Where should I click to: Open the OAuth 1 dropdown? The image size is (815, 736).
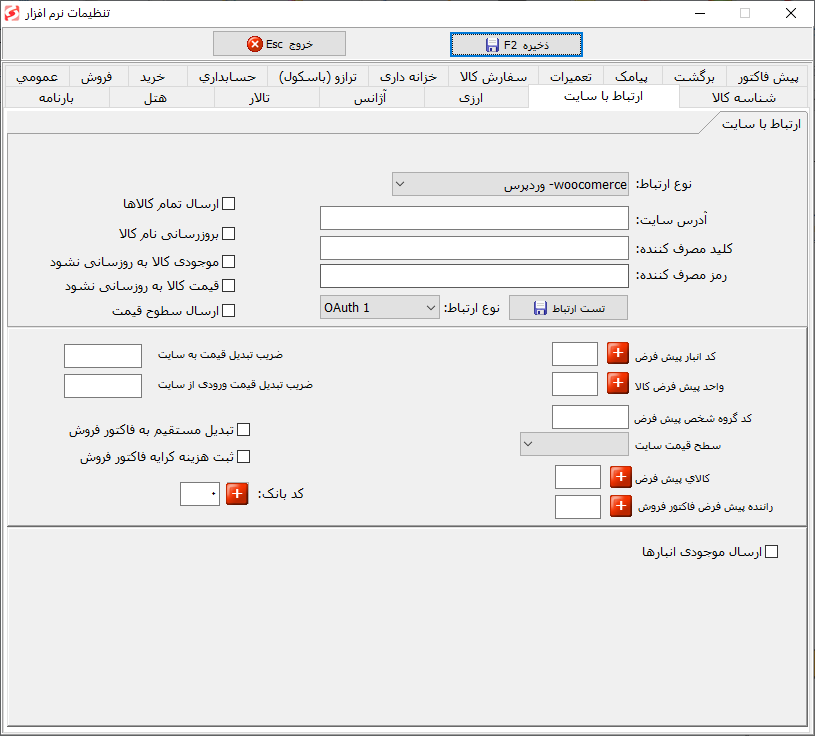379,307
